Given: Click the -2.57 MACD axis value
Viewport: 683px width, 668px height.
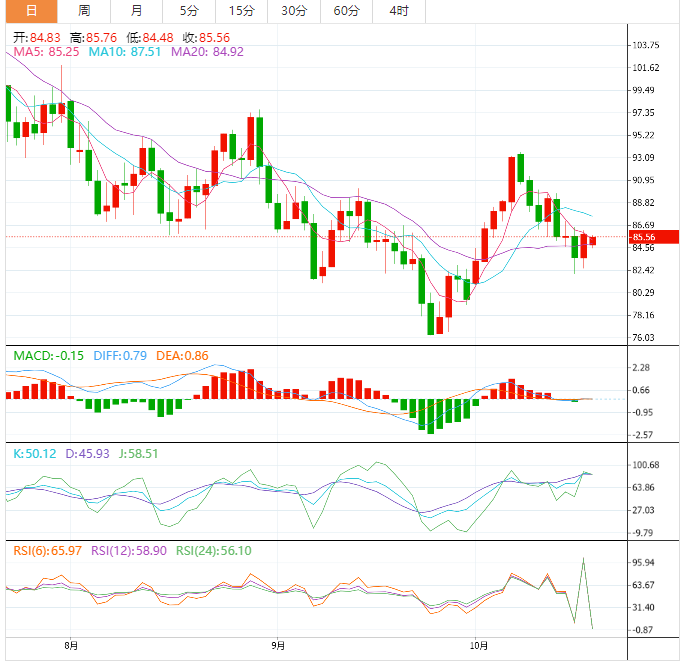Looking at the screenshot, I should point(642,435).
